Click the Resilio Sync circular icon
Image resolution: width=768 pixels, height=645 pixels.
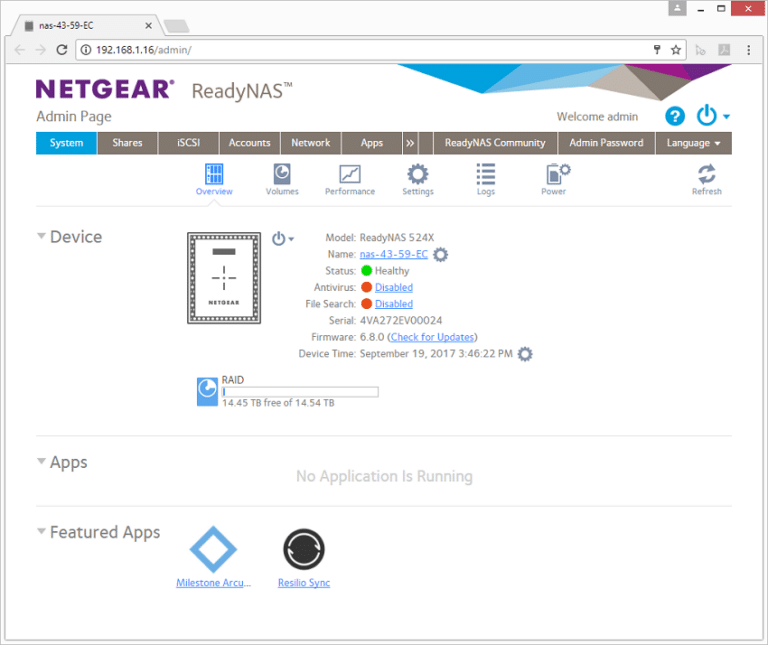pos(304,549)
